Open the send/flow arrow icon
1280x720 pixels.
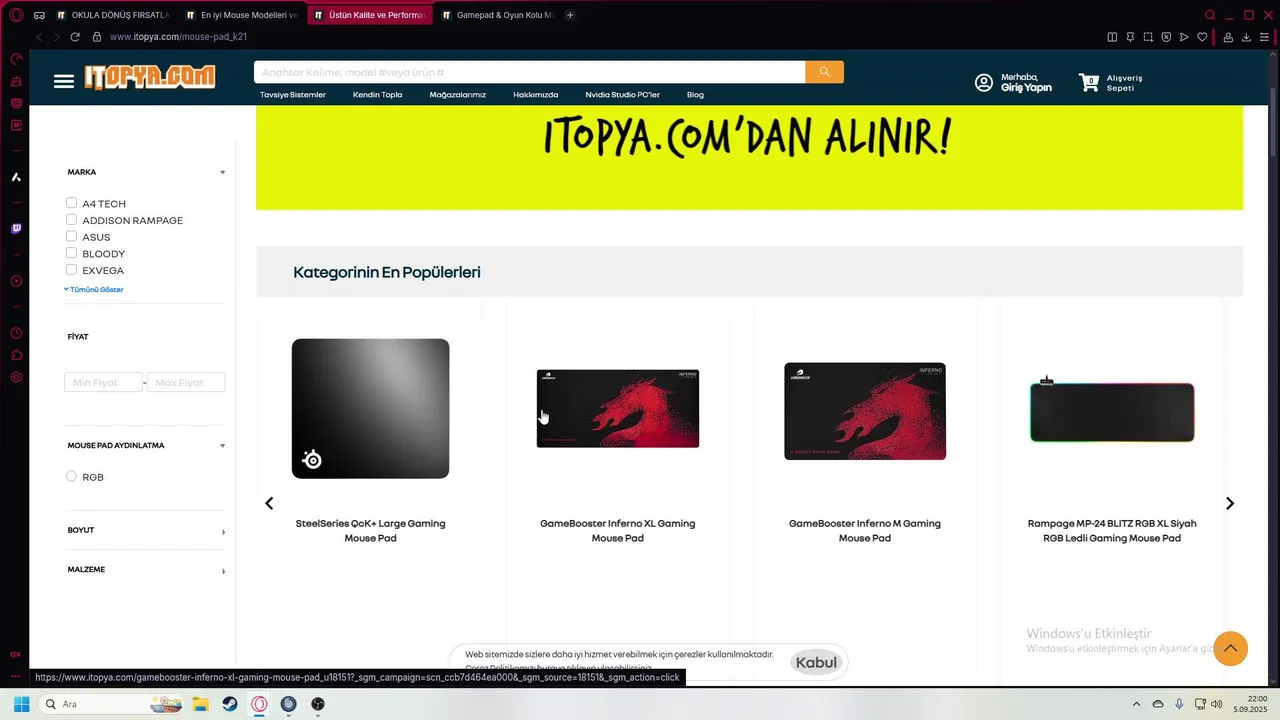pos(1184,37)
